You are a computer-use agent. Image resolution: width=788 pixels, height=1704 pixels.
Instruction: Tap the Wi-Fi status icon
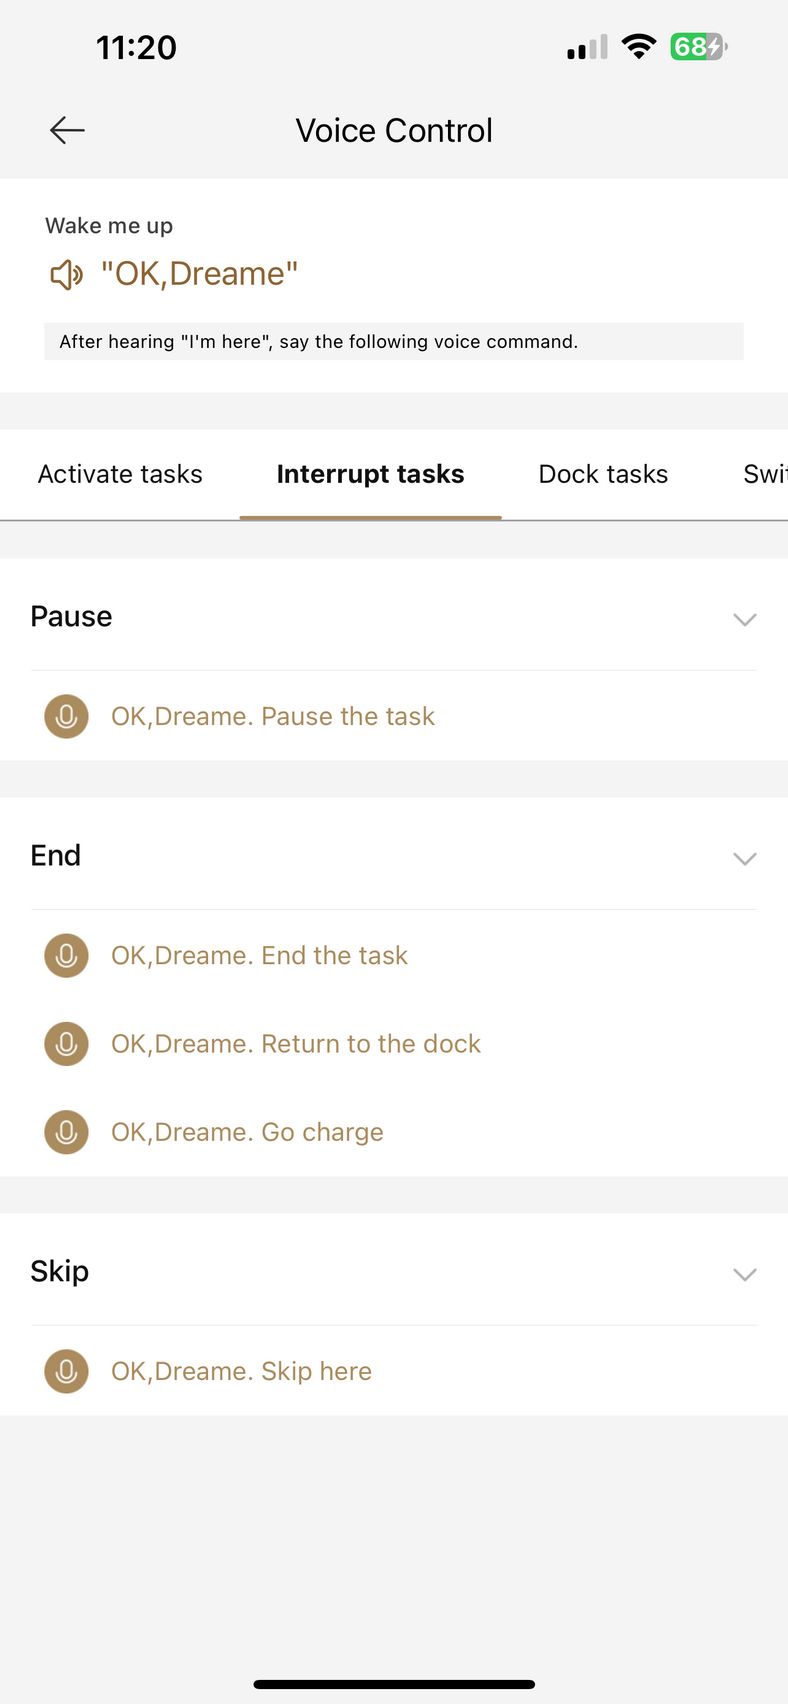(x=638, y=46)
